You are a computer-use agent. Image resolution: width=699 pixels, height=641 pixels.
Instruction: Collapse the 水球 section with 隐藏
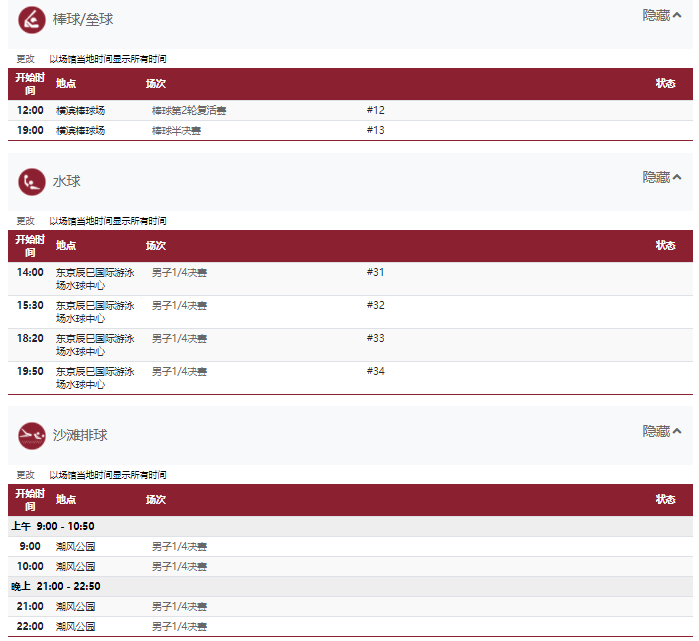click(662, 177)
